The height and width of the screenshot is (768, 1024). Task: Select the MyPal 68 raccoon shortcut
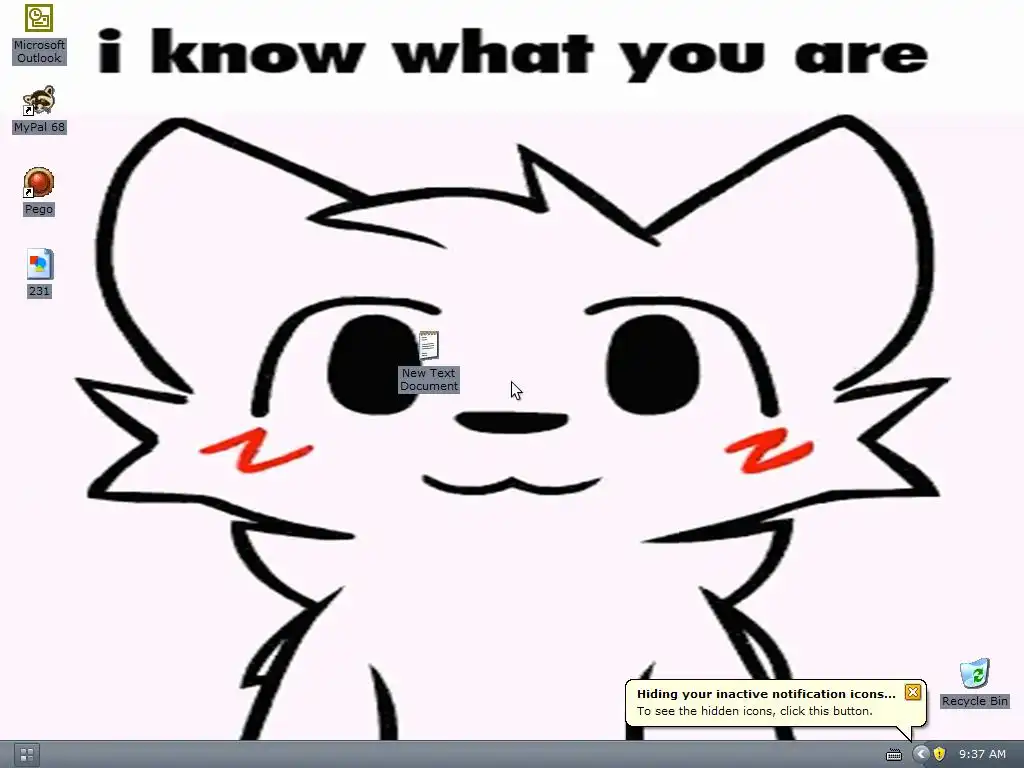pyautogui.click(x=39, y=109)
